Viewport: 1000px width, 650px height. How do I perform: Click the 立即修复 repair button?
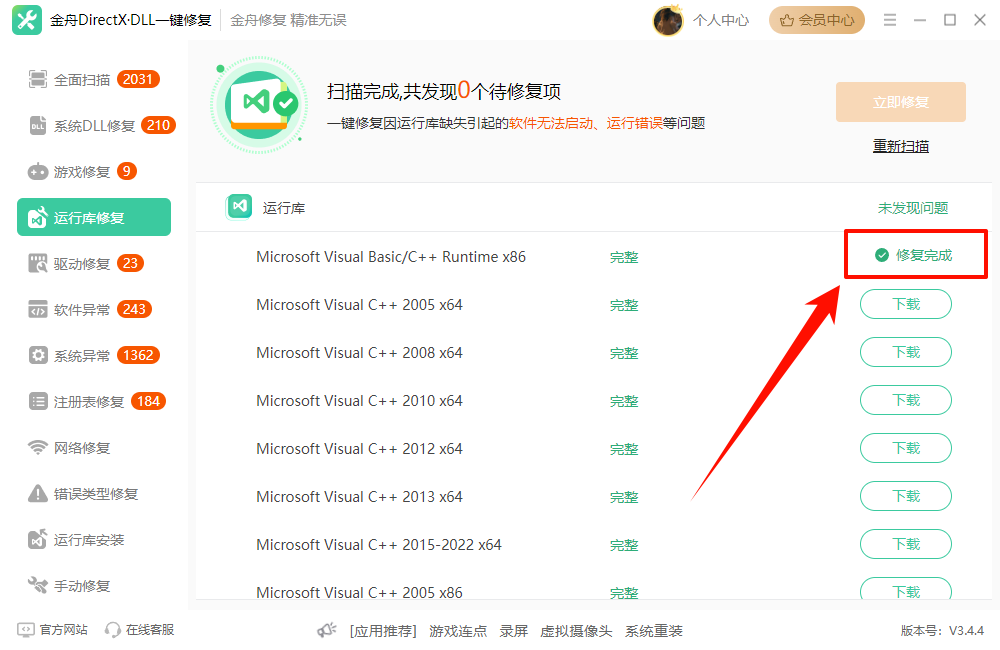(x=901, y=102)
